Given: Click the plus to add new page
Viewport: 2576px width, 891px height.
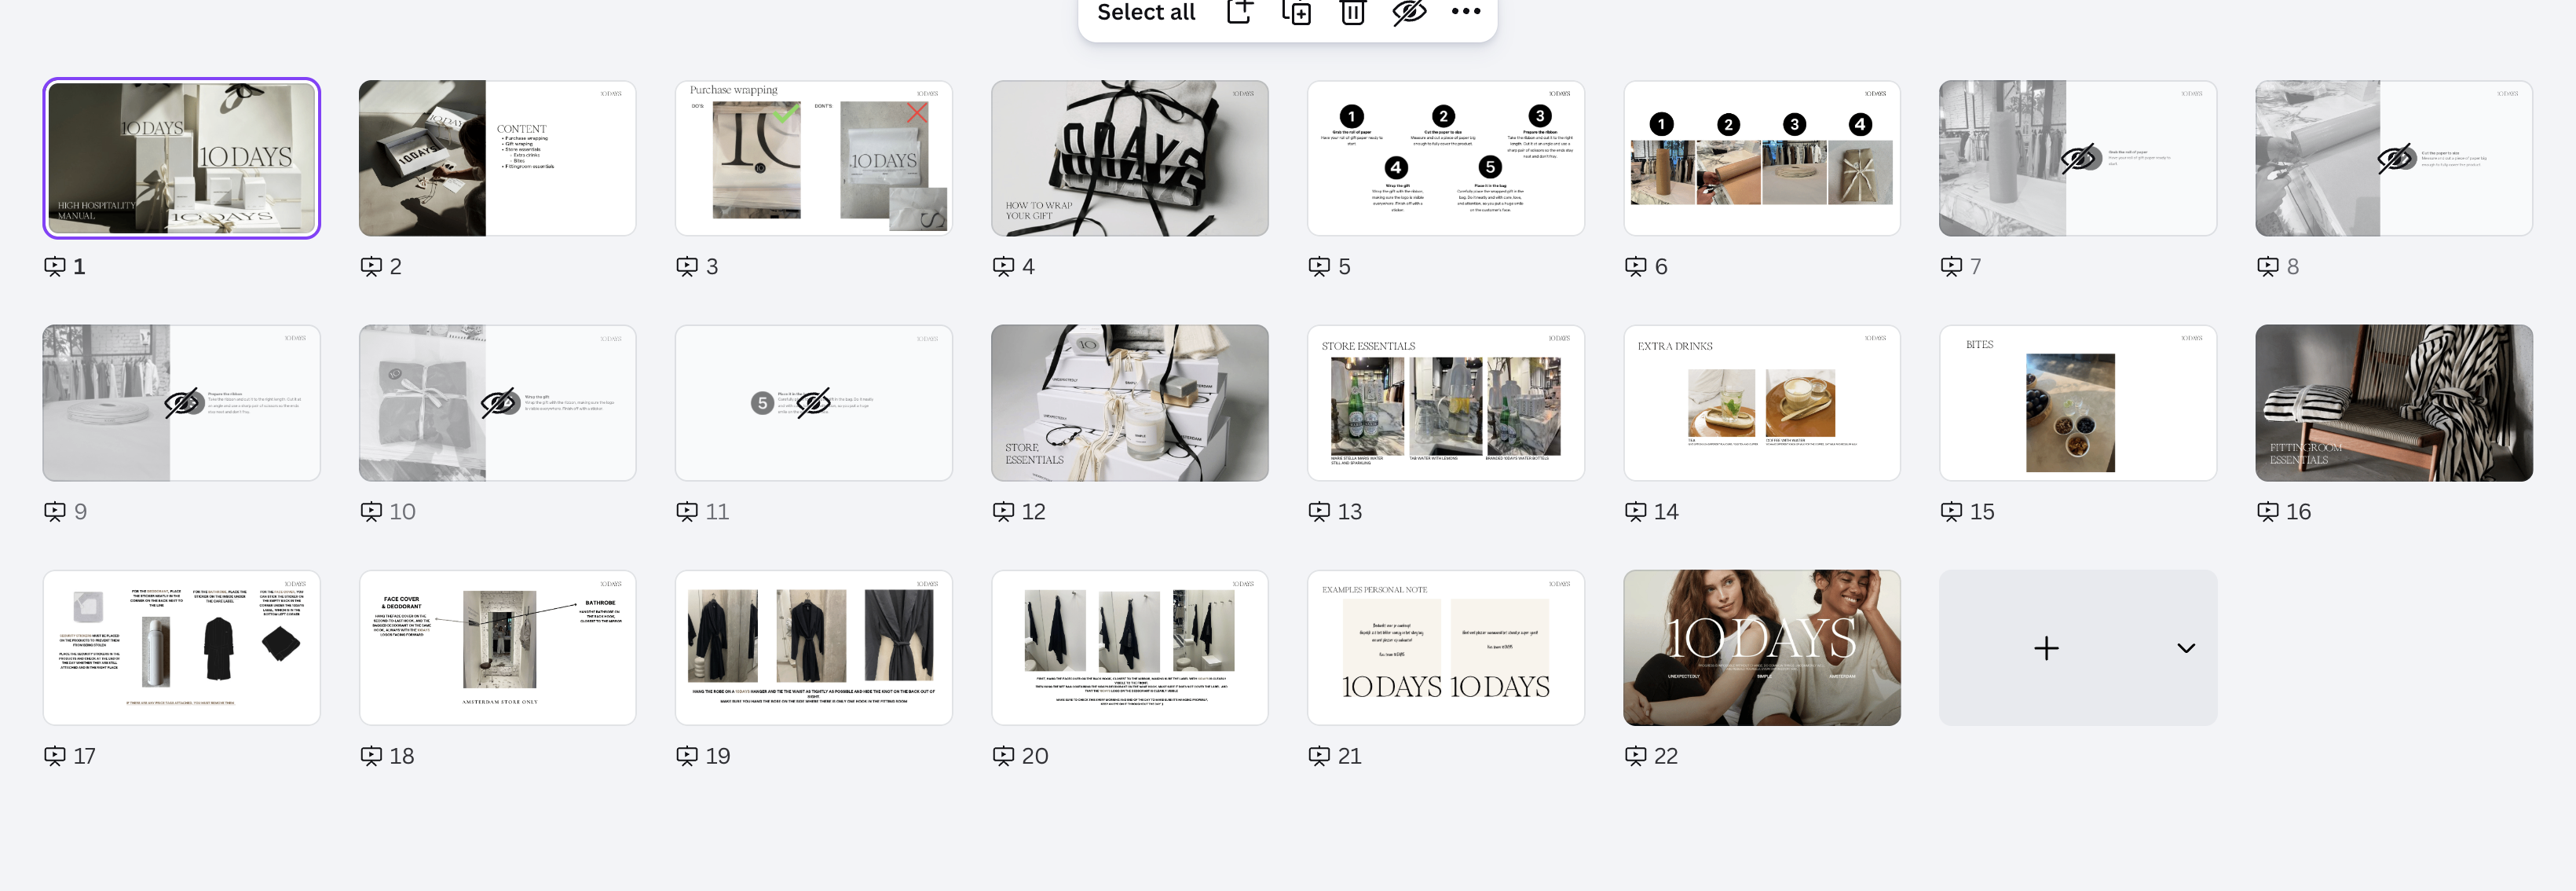Looking at the screenshot, I should pyautogui.click(x=2046, y=648).
